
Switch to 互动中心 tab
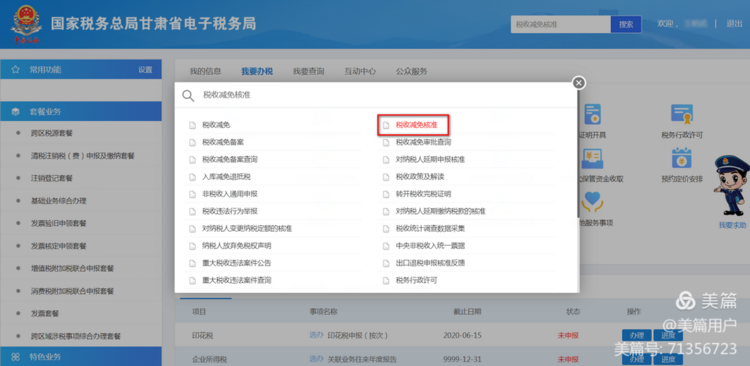tap(360, 71)
